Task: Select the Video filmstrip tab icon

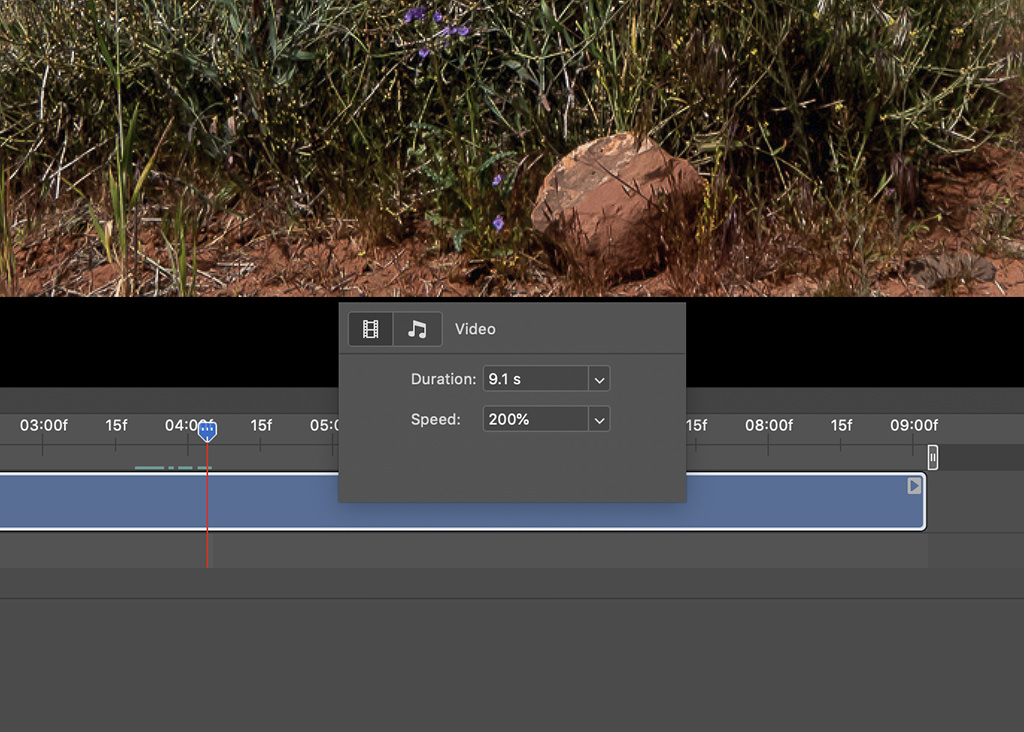Action: pos(370,329)
